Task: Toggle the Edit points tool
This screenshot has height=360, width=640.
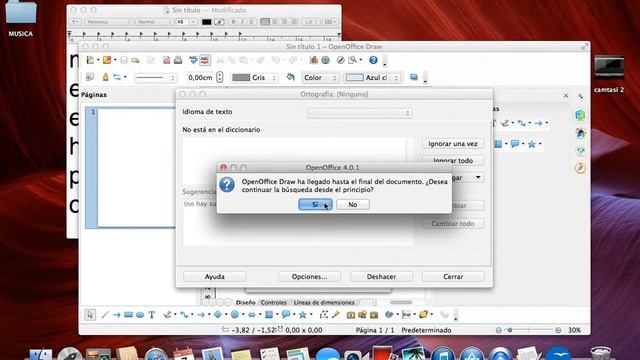Action: [x=324, y=315]
